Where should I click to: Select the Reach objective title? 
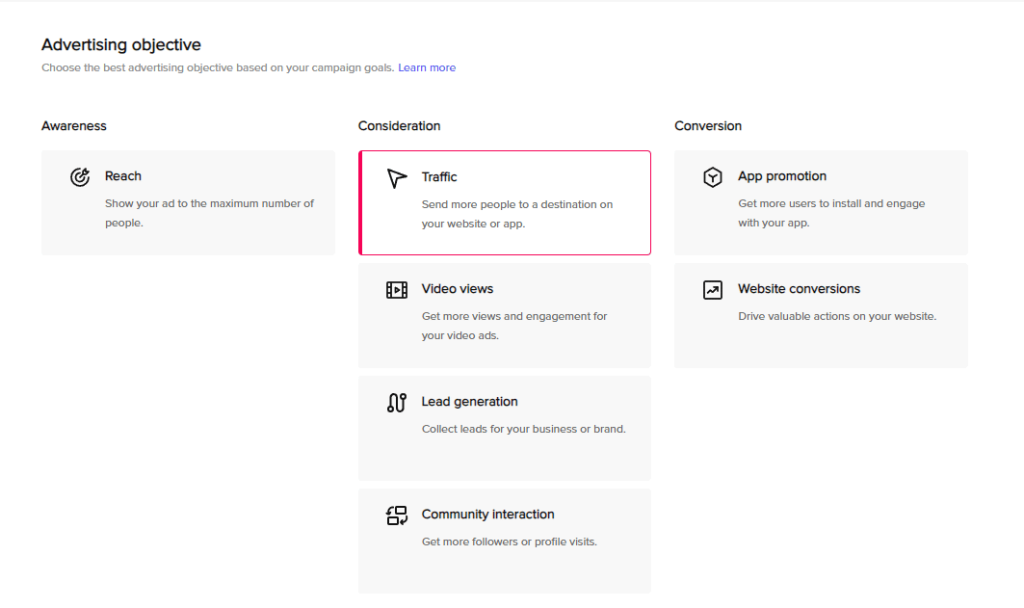pyautogui.click(x=123, y=176)
